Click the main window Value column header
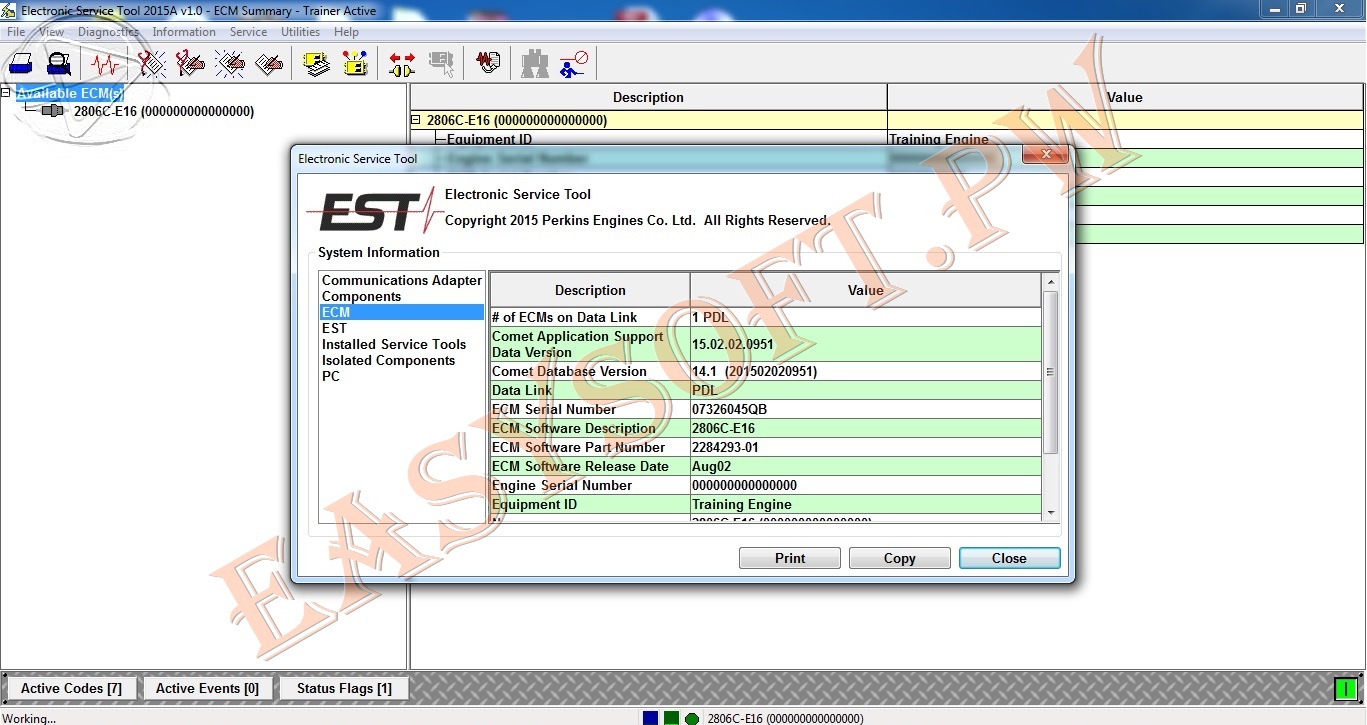 point(1125,97)
